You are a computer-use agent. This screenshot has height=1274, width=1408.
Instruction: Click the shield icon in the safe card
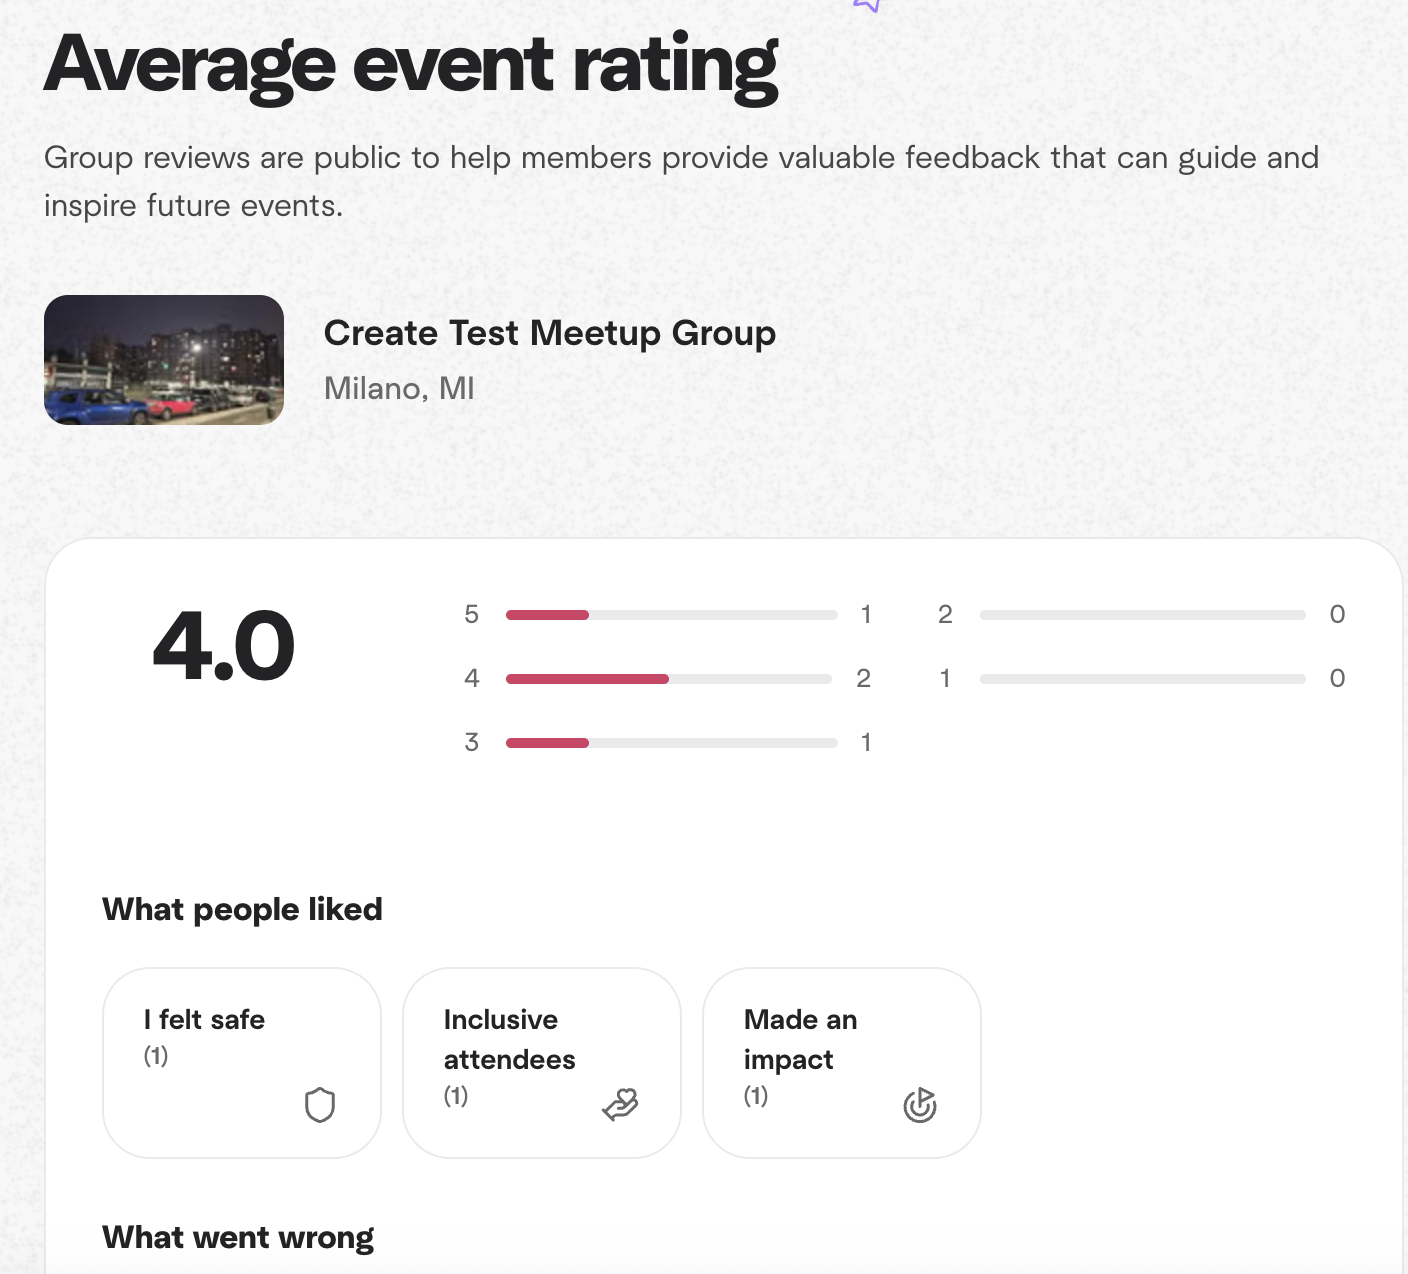pyautogui.click(x=320, y=1105)
